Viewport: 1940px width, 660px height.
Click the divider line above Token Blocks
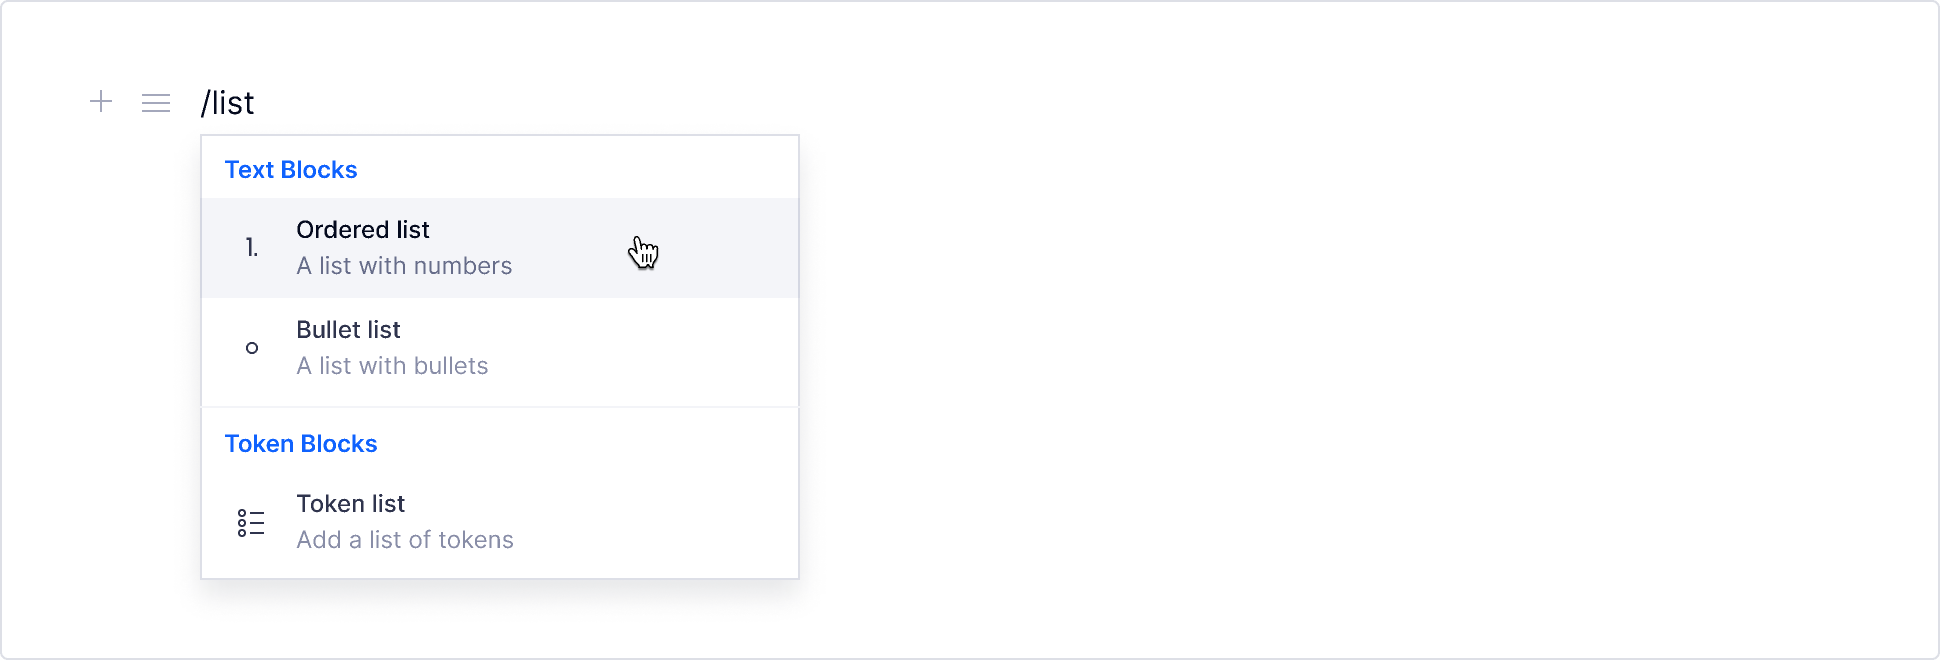click(500, 407)
